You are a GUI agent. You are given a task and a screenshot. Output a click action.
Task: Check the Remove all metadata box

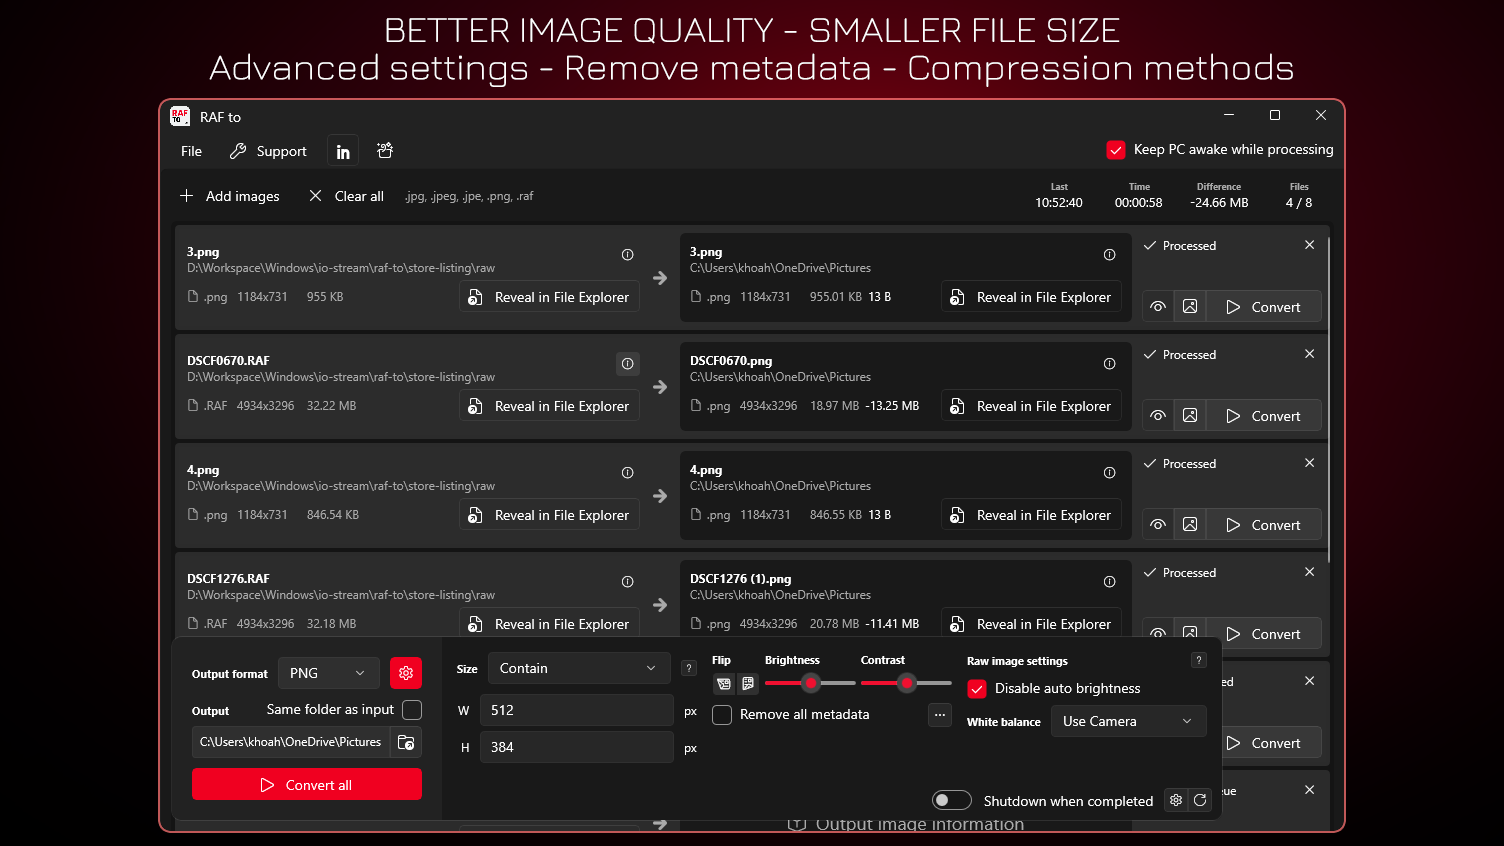pyautogui.click(x=722, y=715)
